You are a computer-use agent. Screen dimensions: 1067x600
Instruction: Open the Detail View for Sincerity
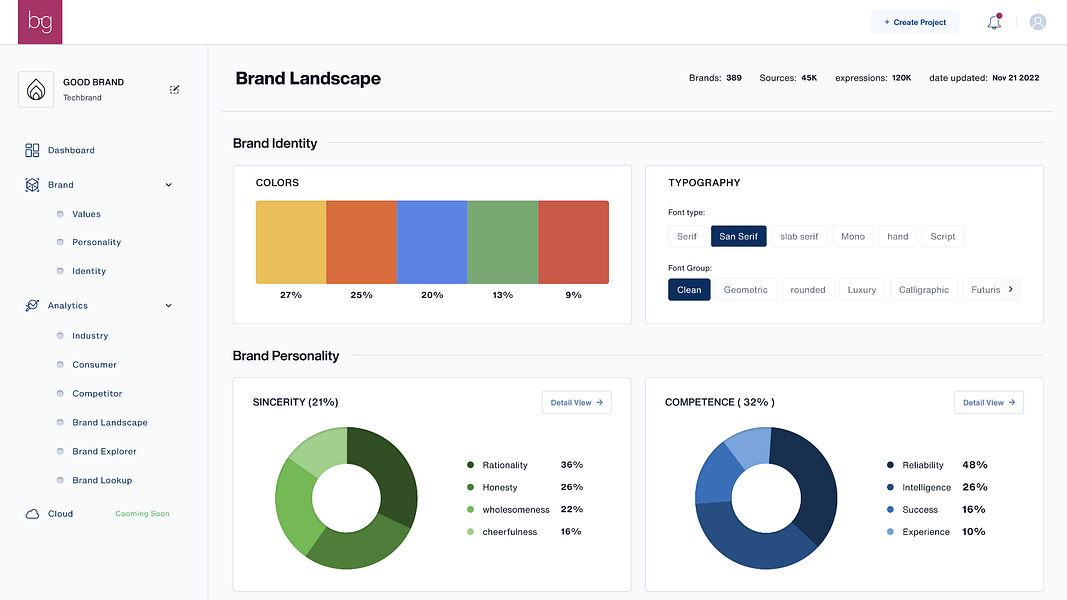point(576,402)
